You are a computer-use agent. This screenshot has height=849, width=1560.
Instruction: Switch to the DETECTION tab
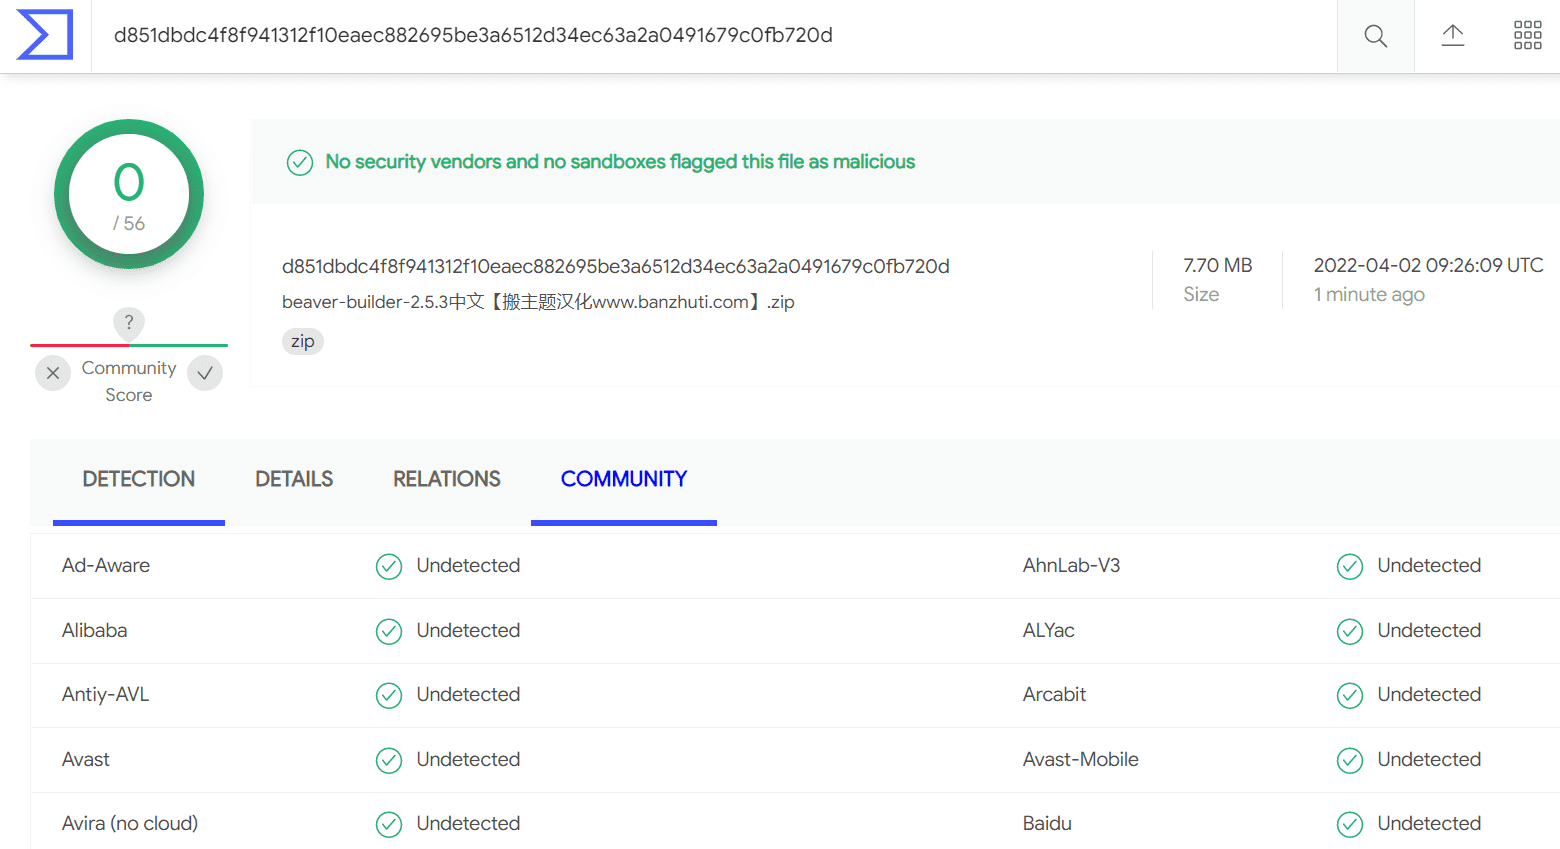(x=139, y=480)
